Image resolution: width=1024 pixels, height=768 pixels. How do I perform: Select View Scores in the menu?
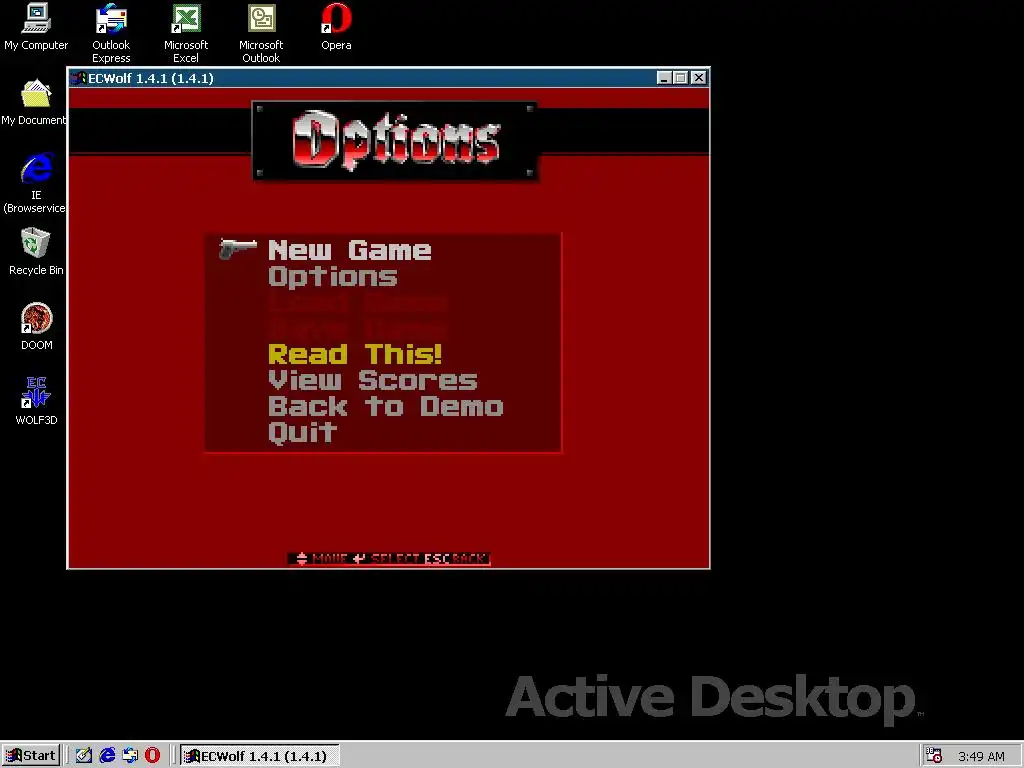pos(372,381)
